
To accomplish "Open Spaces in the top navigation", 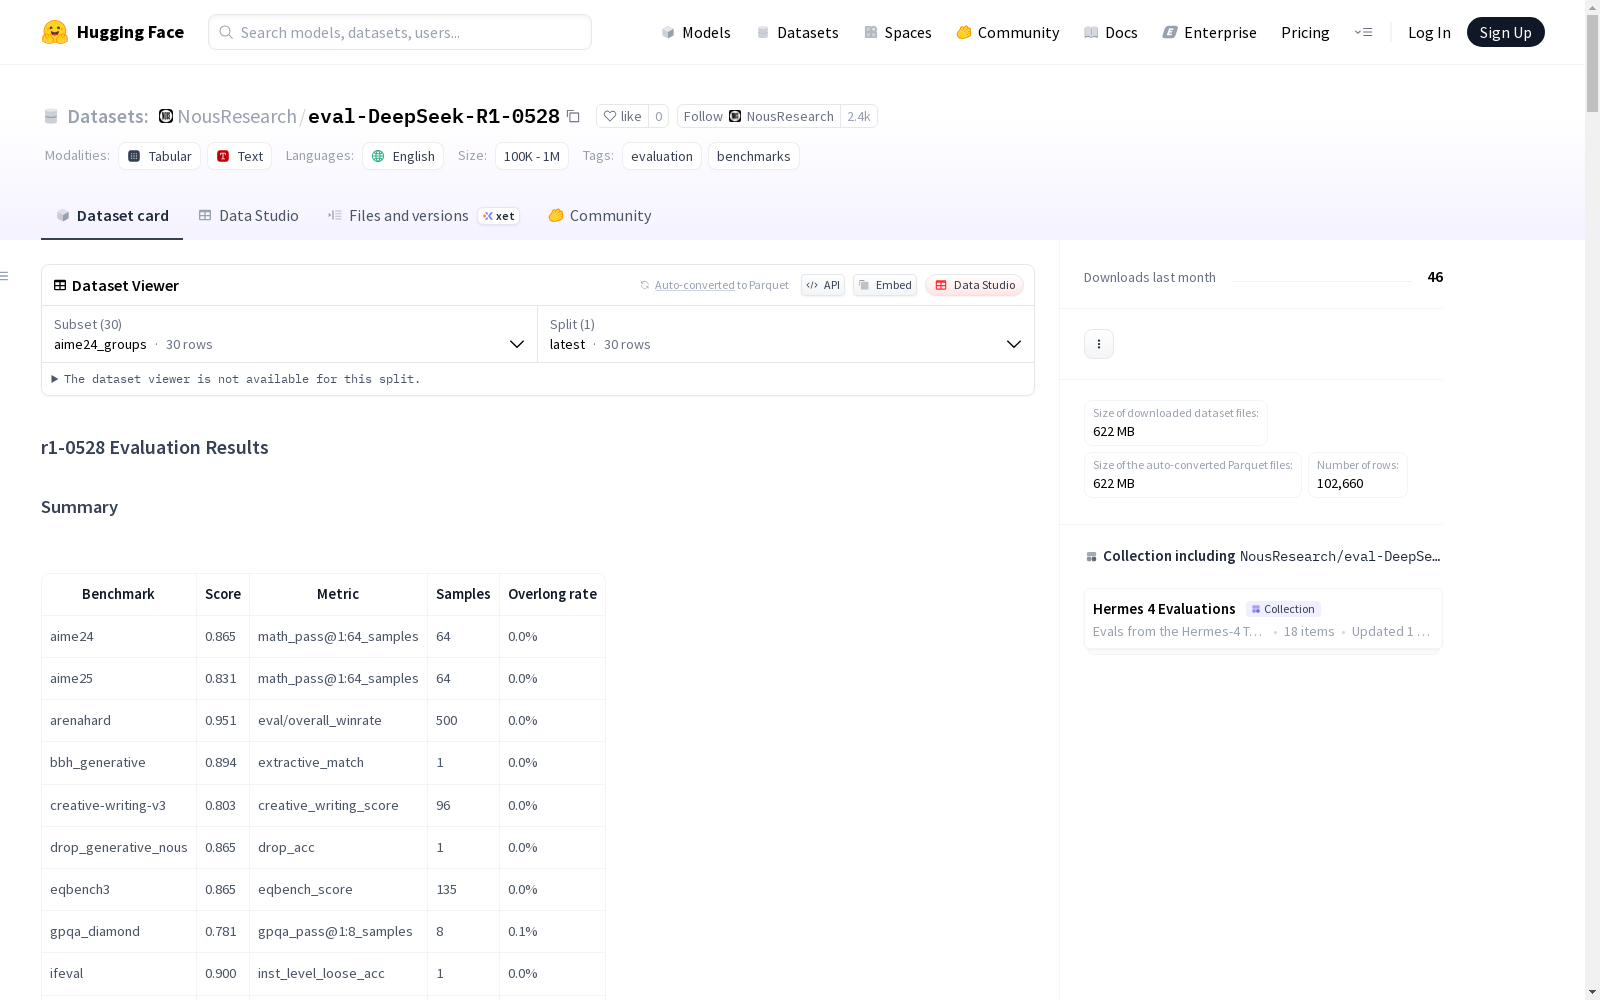I will pos(897,32).
